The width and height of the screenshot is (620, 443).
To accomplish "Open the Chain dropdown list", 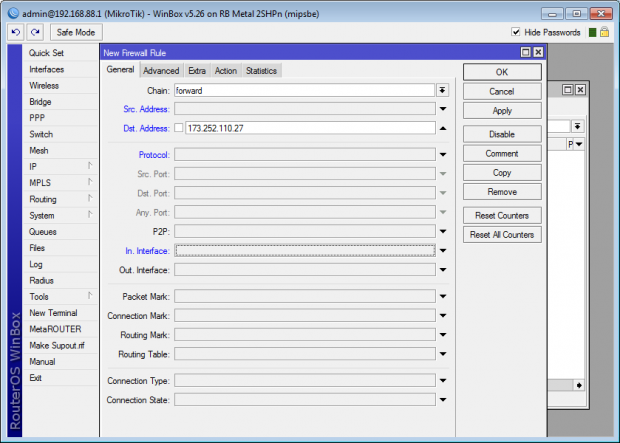I will coord(442,91).
